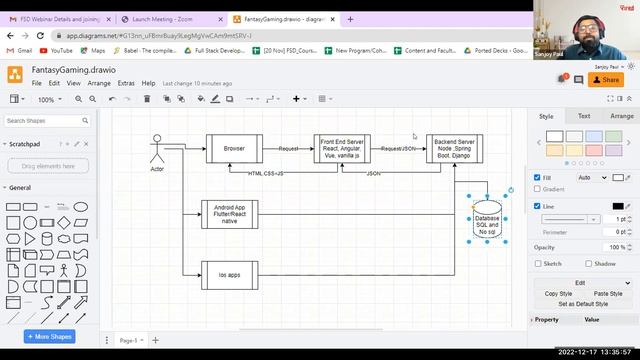Click the search shapes magnifier icon
The image size is (640, 360).
pos(85,120)
